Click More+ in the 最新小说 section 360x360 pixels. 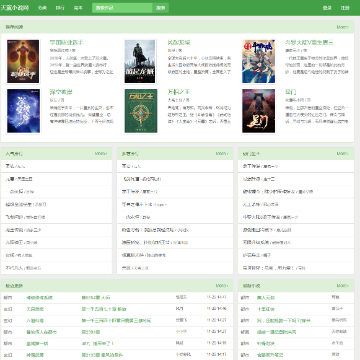[342, 286]
